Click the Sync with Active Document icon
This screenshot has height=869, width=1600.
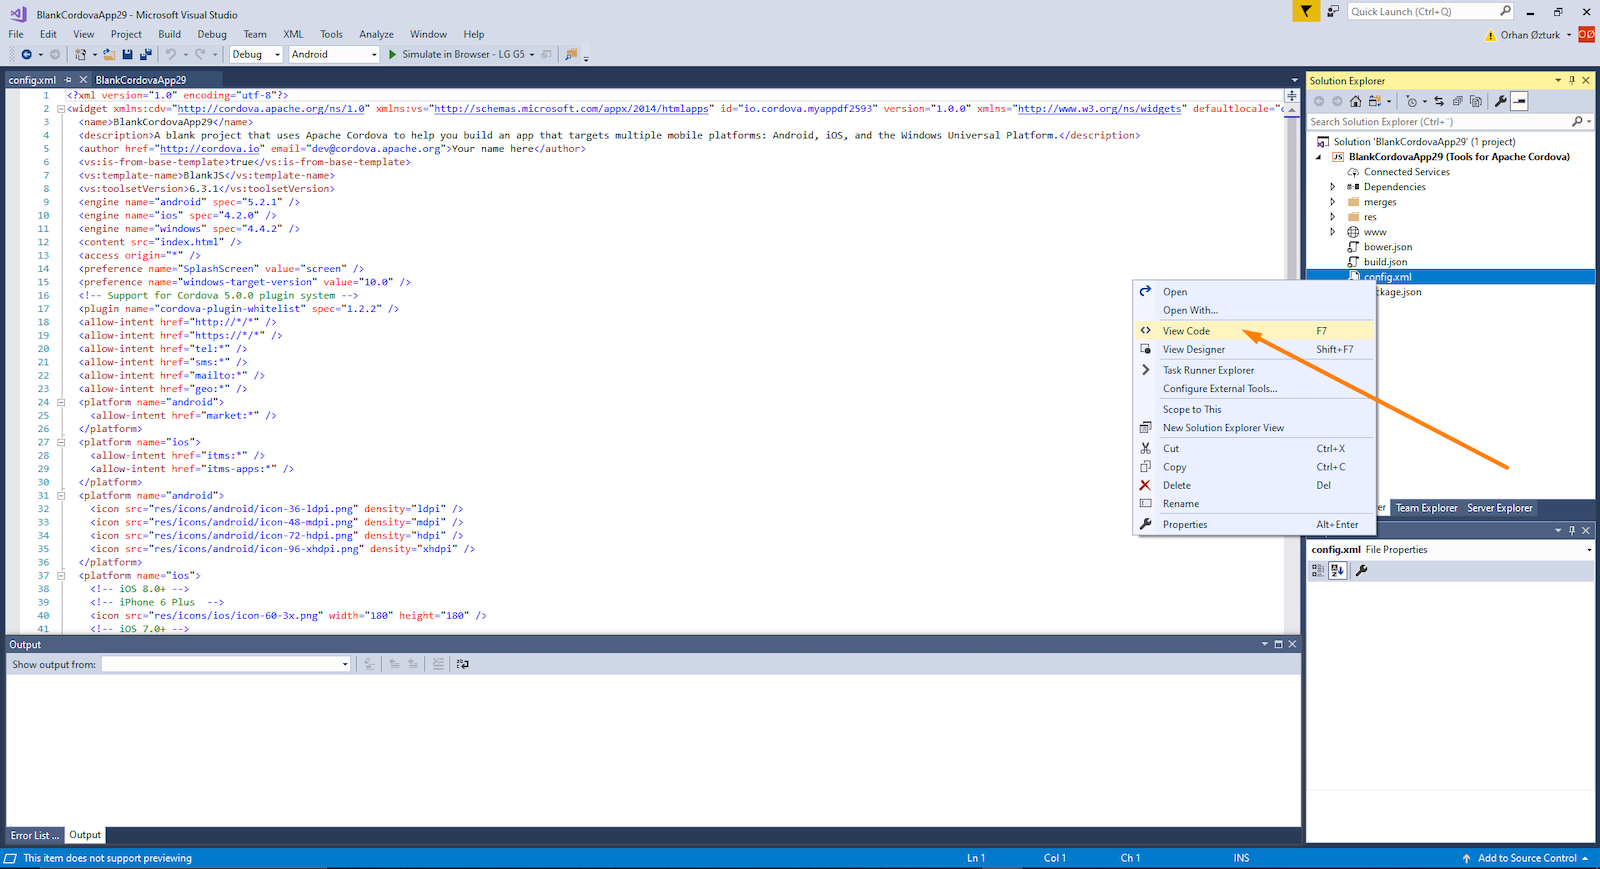pos(1439,101)
